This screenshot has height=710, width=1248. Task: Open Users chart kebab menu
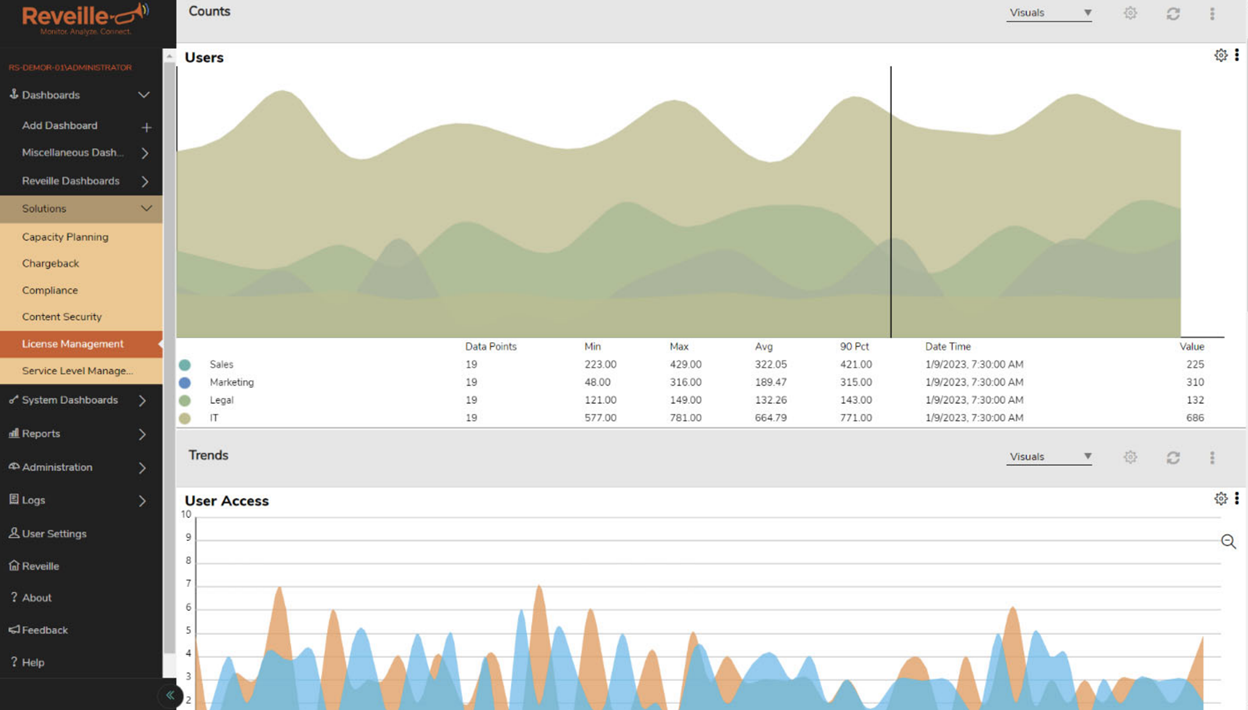pyautogui.click(x=1237, y=56)
